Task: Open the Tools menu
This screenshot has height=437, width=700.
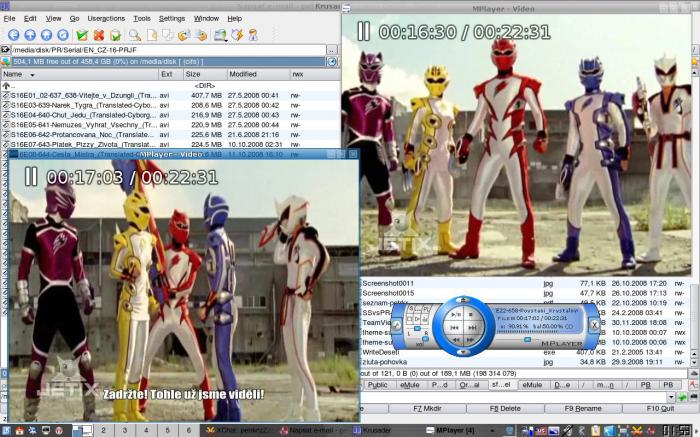Action: tap(142, 18)
